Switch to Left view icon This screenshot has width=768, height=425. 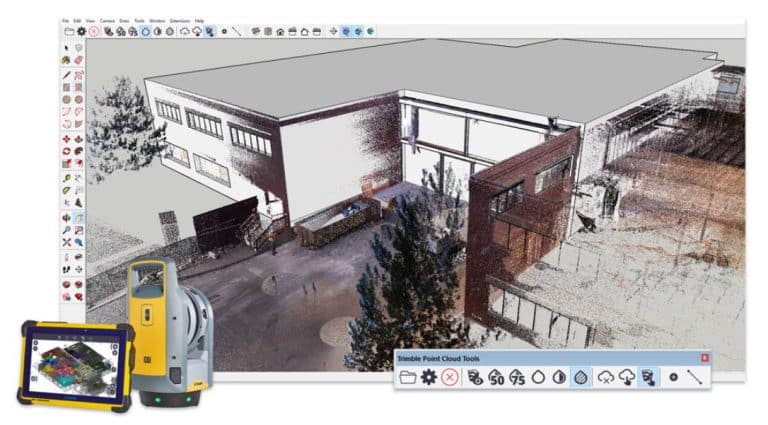316,32
